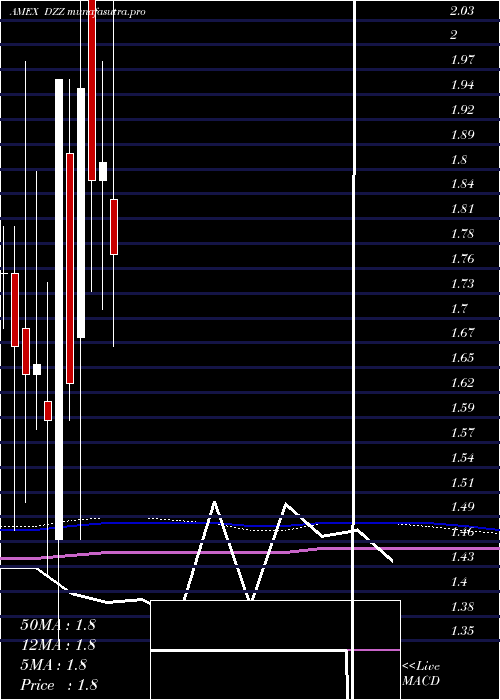This screenshot has width=500, height=700.
Task: Click the 2.03 price axis label
Action: [x=462, y=12]
